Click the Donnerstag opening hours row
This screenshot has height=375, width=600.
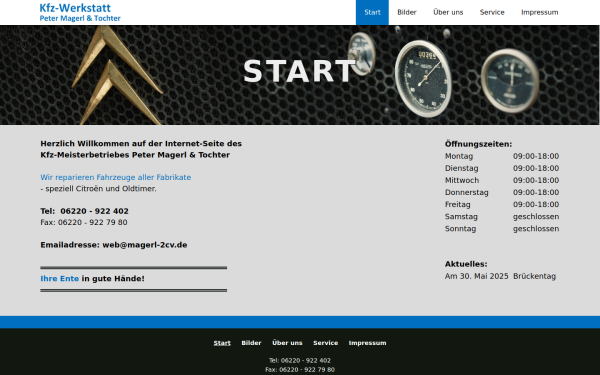(502, 192)
